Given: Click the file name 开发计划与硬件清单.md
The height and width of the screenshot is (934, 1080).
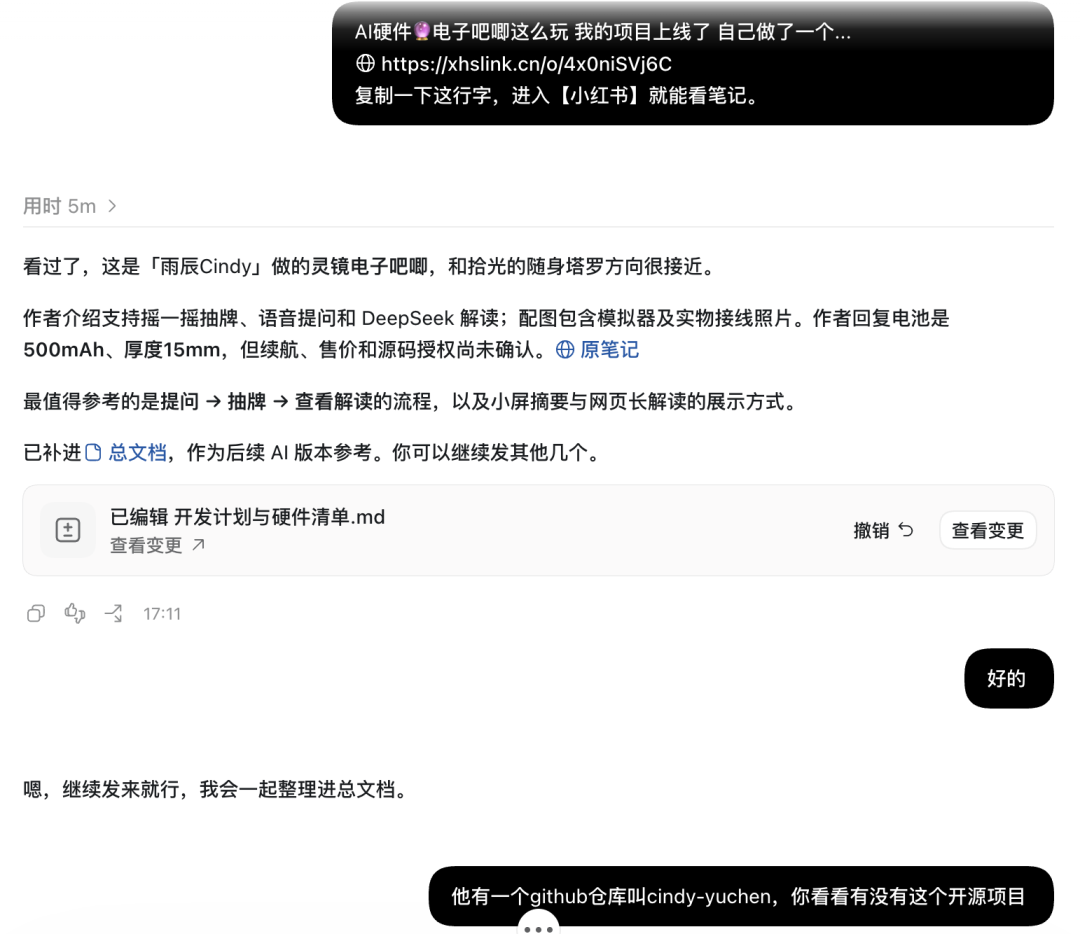Looking at the screenshot, I should tap(279, 517).
